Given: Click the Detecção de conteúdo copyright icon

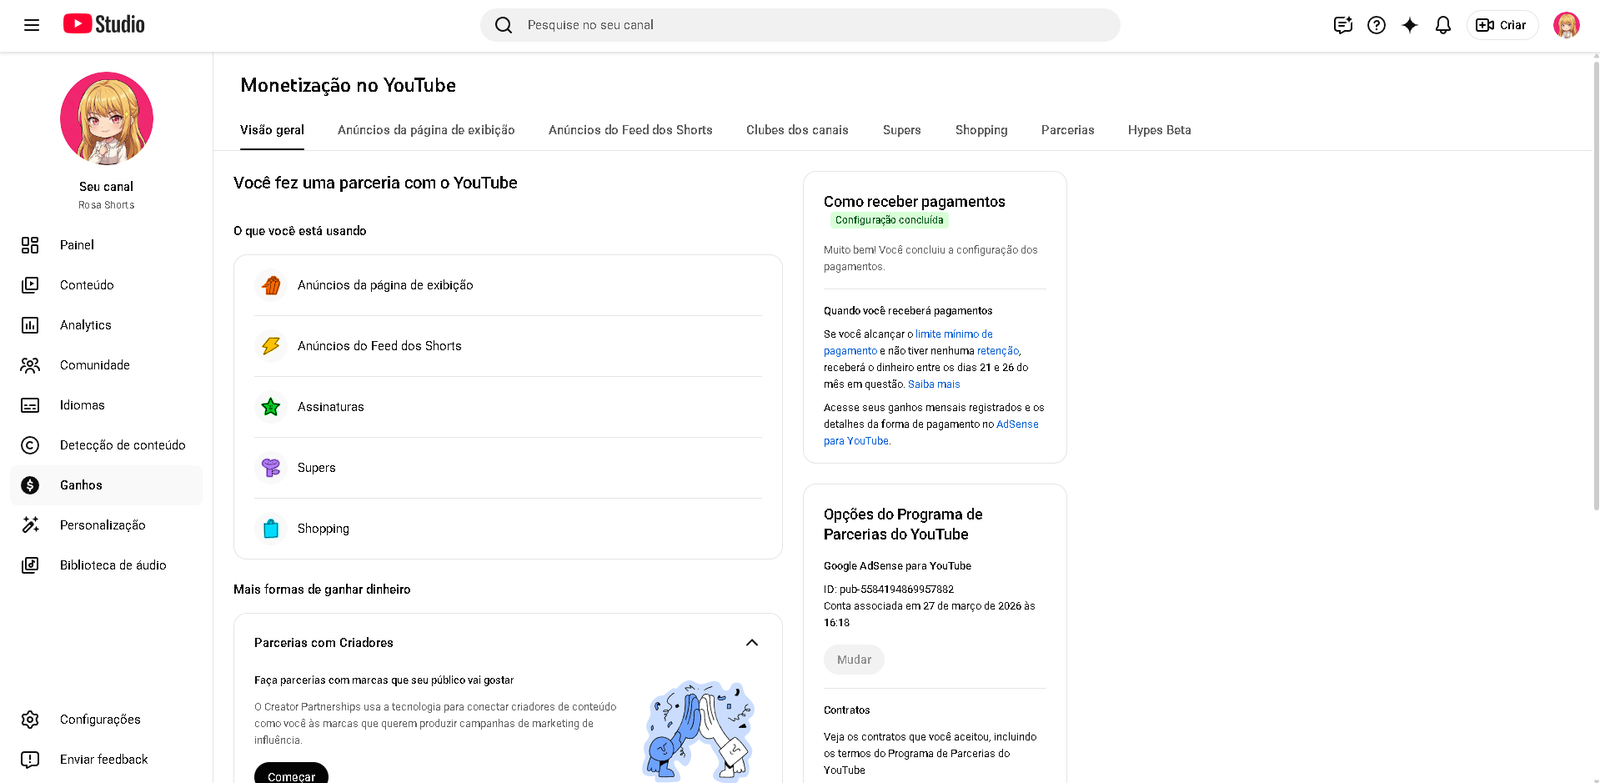Looking at the screenshot, I should (30, 445).
